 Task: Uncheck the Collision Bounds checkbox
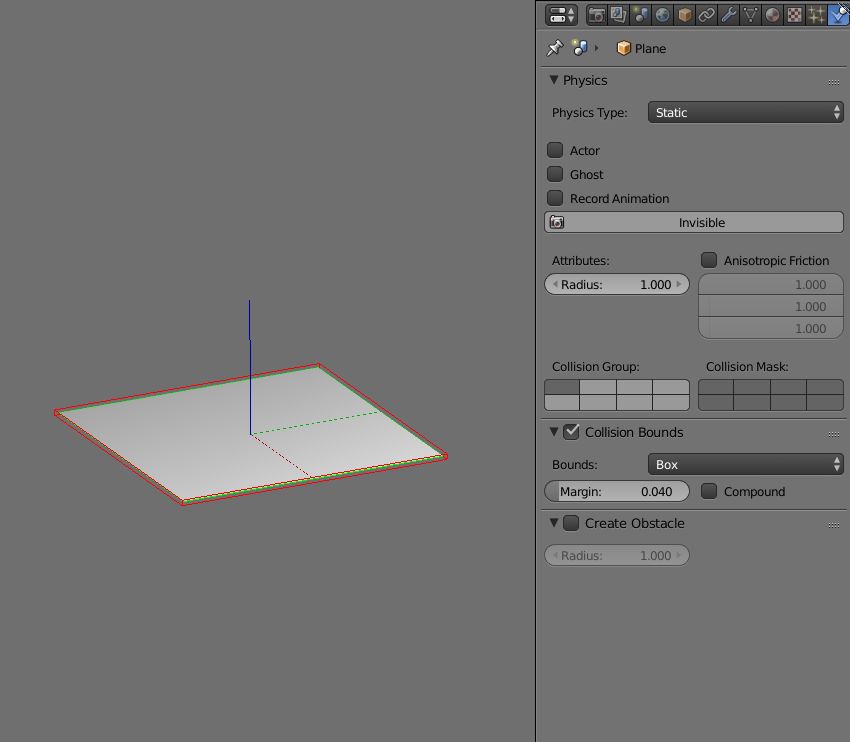point(571,432)
